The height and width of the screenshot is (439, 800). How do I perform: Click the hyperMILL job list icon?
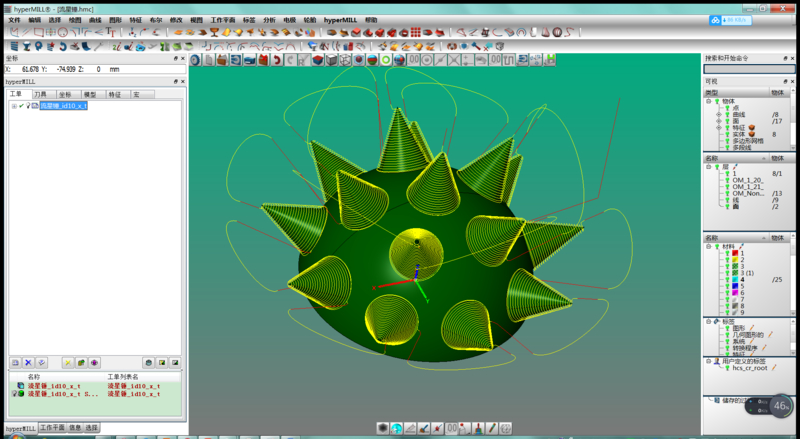pyautogui.click(x=14, y=46)
